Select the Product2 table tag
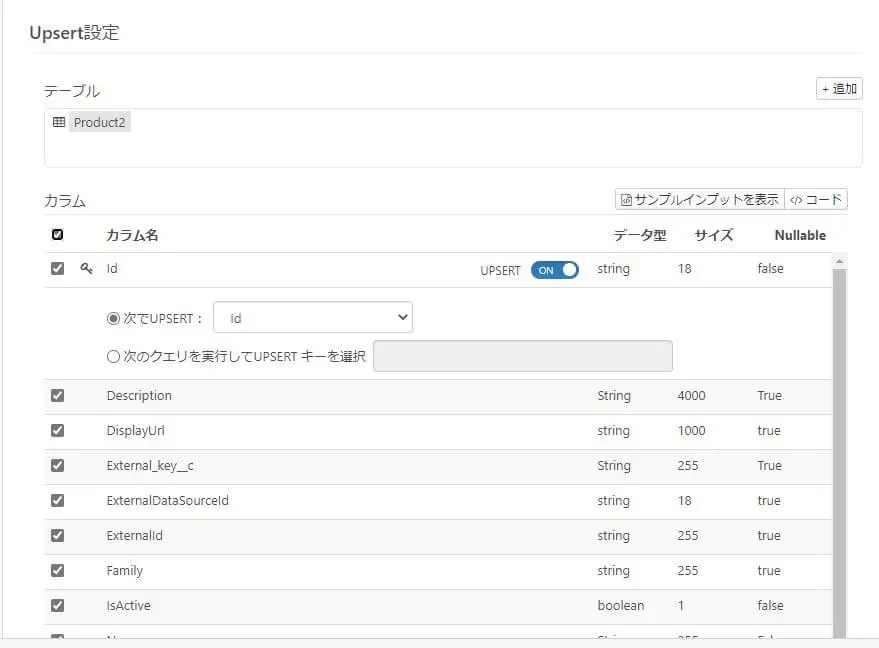This screenshot has height=648, width=879. pos(99,122)
